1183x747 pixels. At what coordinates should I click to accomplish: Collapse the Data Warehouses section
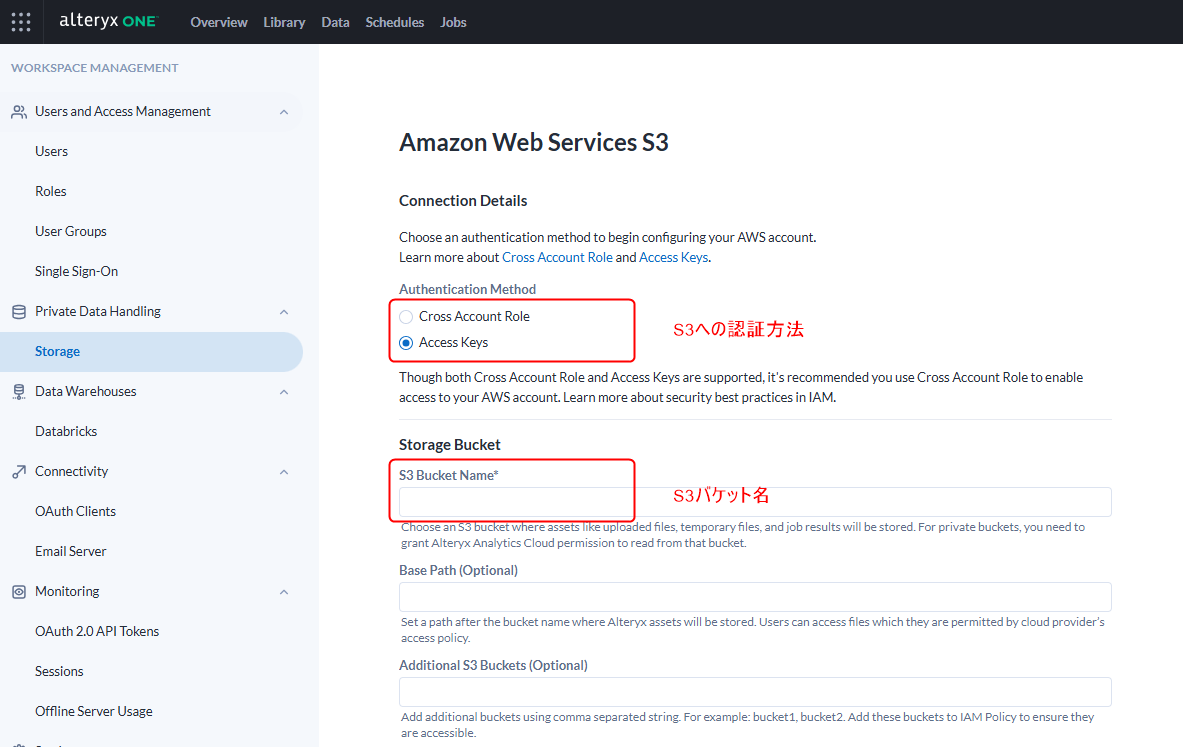[x=284, y=392]
